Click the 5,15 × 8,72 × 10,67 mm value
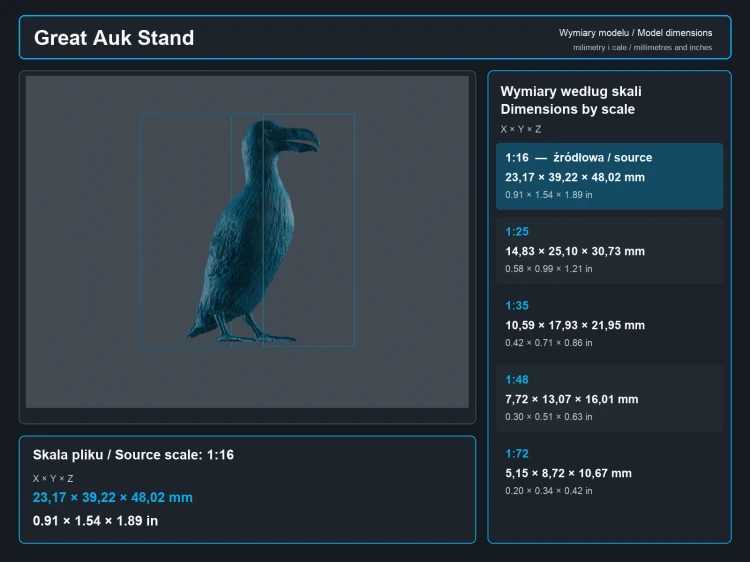750x562 pixels. coord(568,473)
